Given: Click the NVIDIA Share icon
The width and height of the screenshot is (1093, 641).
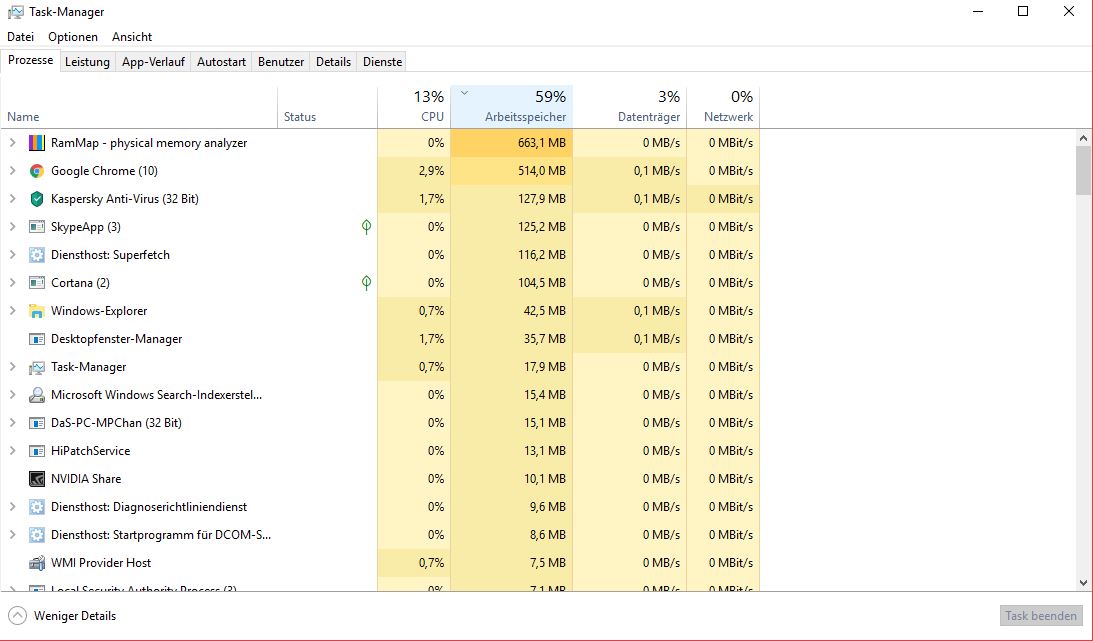Looking at the screenshot, I should coord(36,479).
